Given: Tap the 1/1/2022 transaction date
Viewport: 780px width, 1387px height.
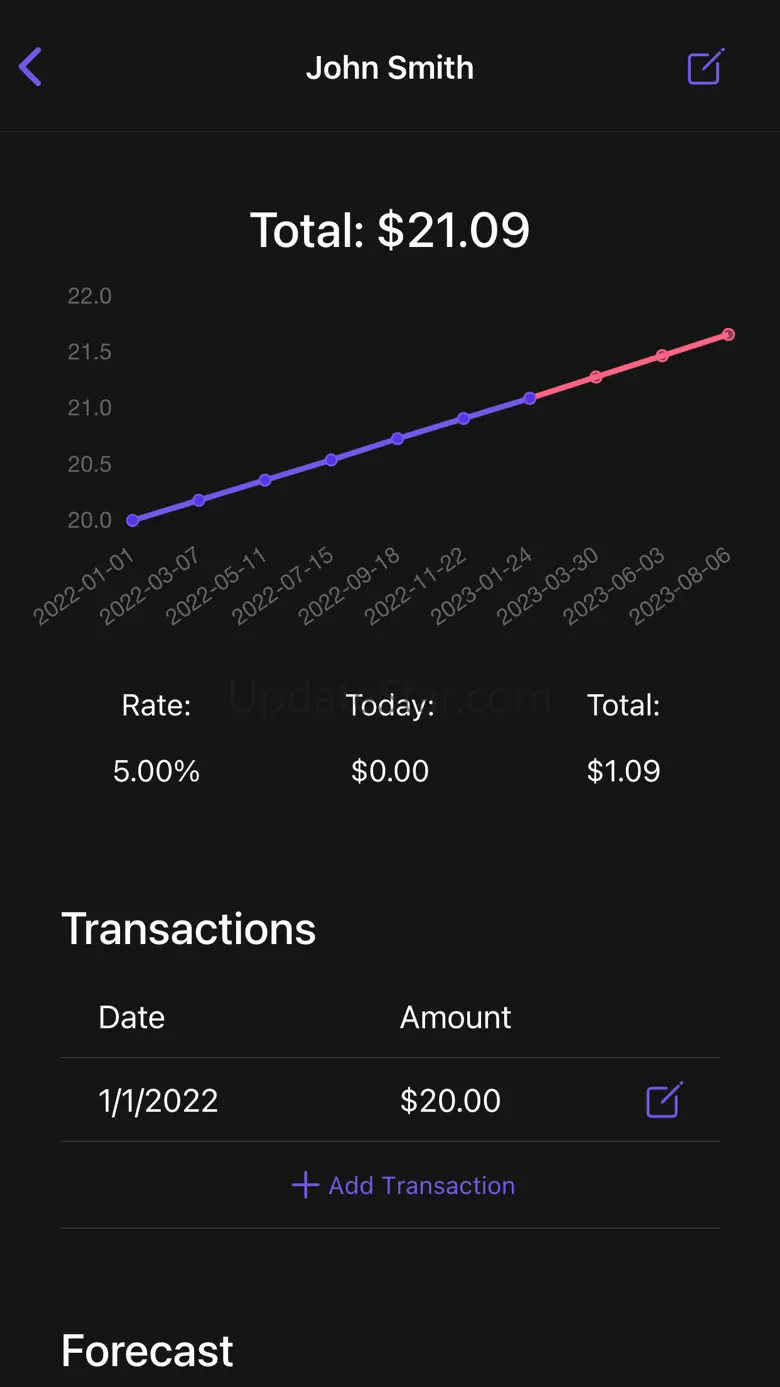Looking at the screenshot, I should pyautogui.click(x=158, y=1100).
